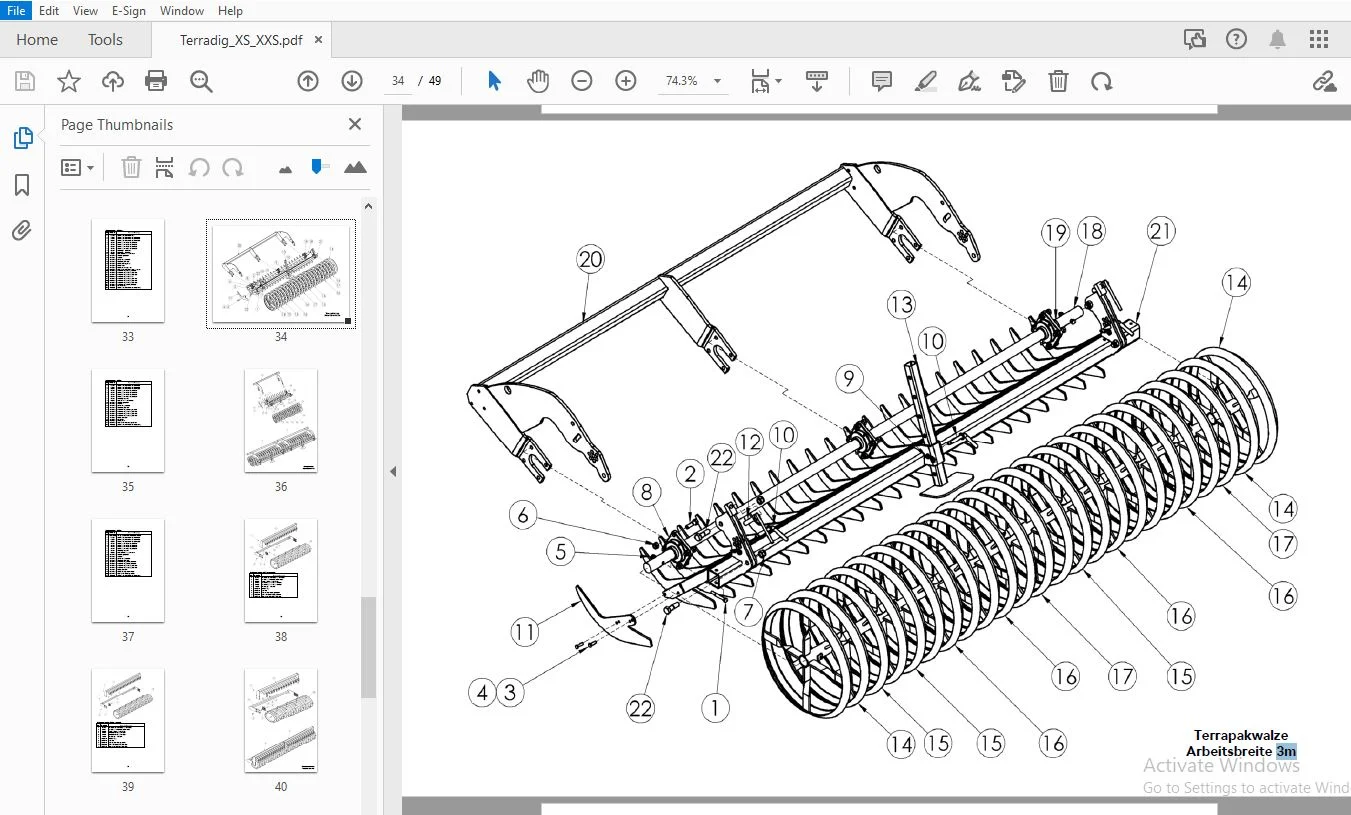
Task: Open the Attachments paperclip panel
Action: 22,231
